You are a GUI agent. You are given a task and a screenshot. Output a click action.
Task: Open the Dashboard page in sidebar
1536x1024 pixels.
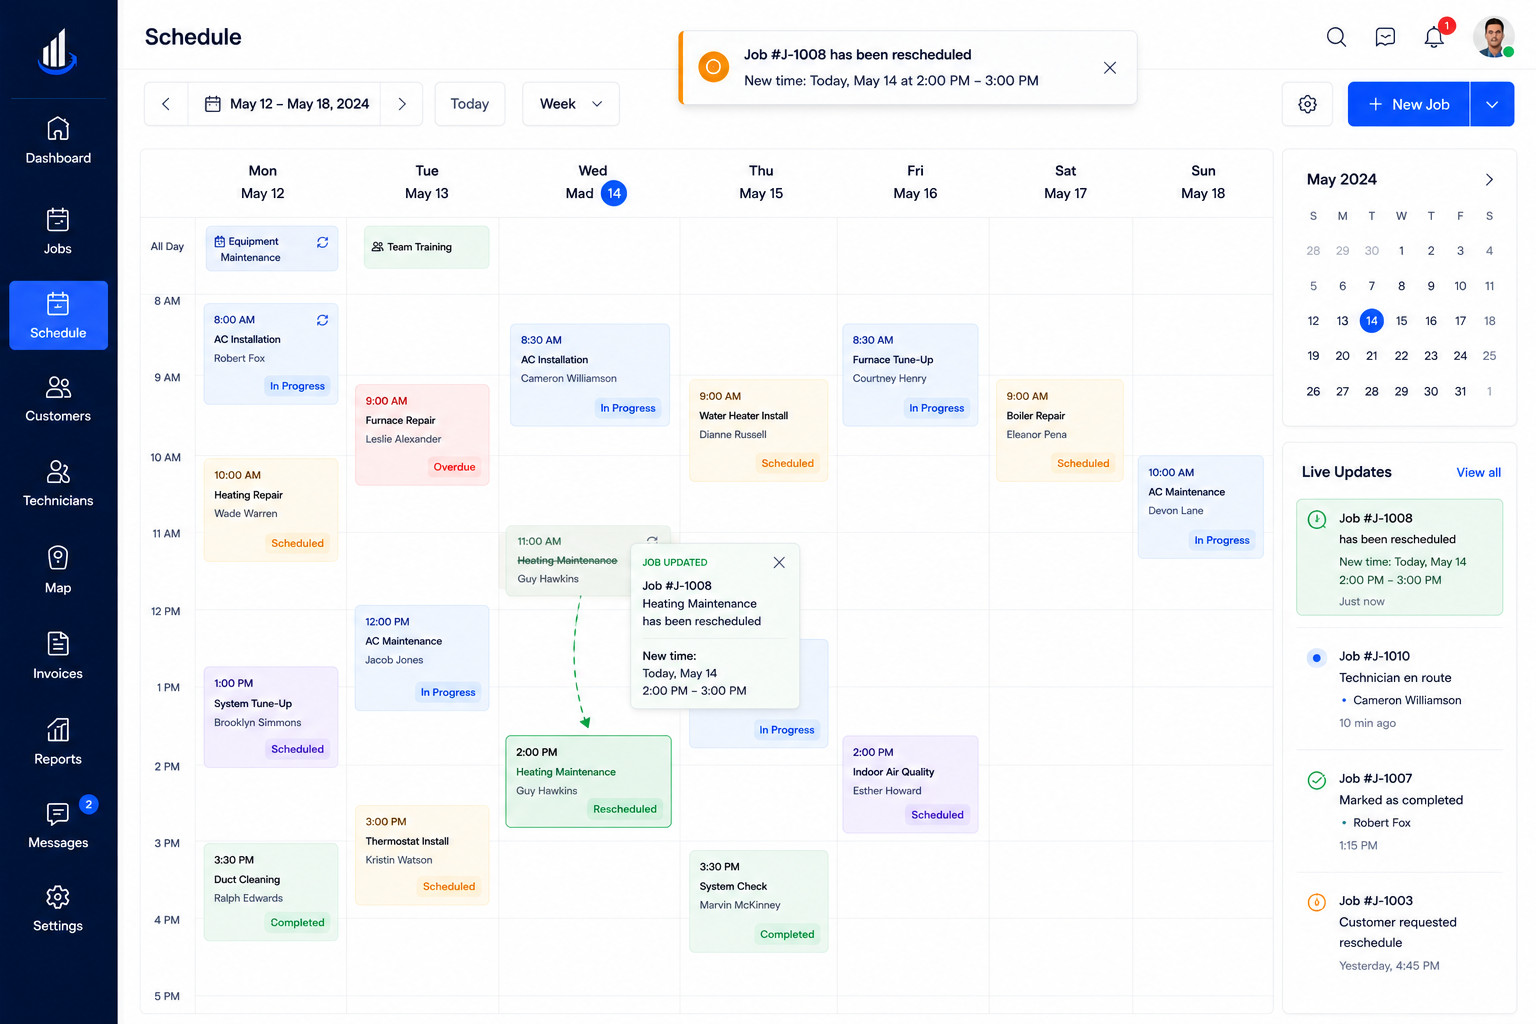tap(58, 141)
